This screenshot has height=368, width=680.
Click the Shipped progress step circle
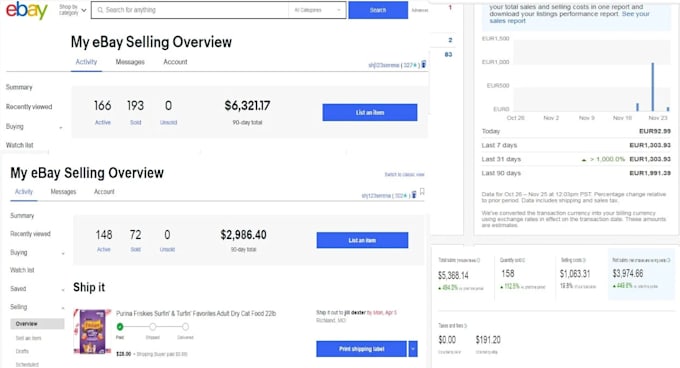click(x=153, y=326)
